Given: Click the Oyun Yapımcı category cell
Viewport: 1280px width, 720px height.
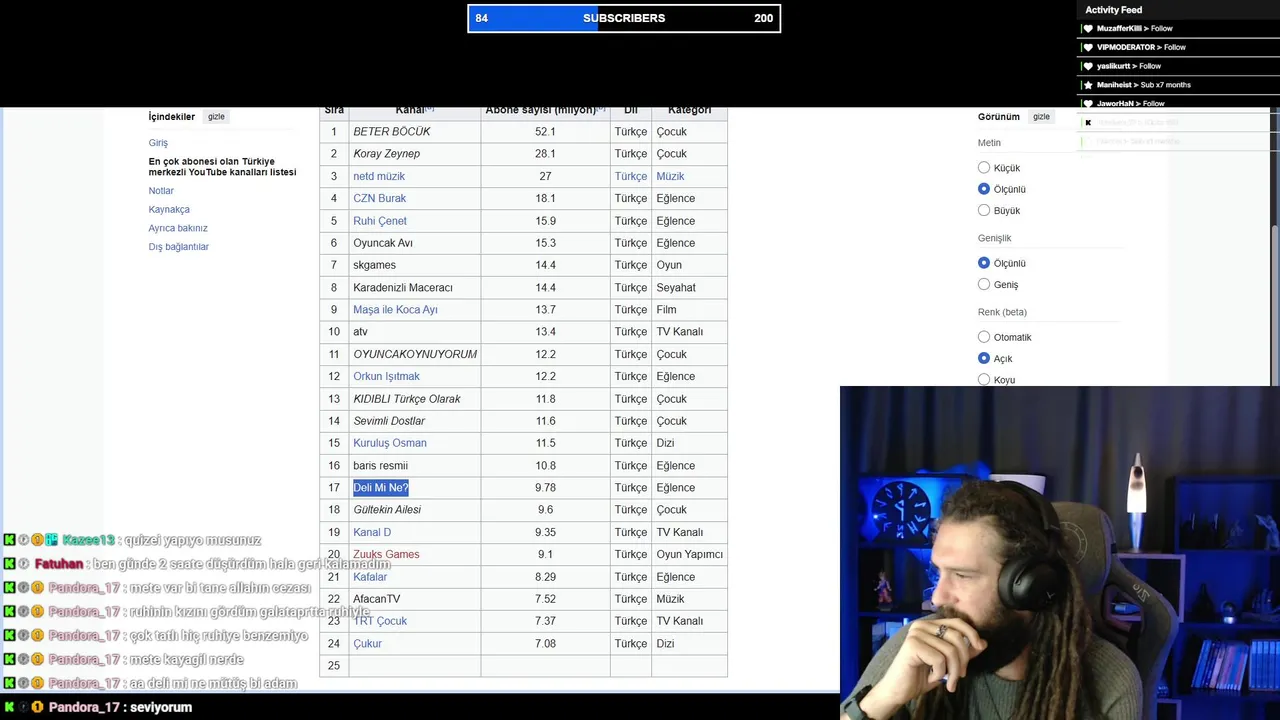Looking at the screenshot, I should (689, 554).
